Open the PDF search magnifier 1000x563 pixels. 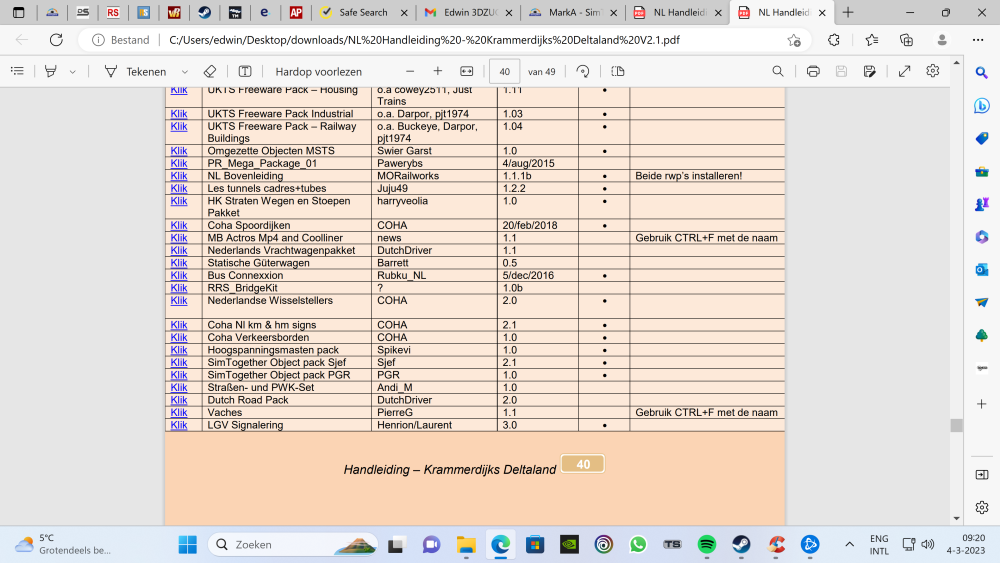[x=778, y=71]
